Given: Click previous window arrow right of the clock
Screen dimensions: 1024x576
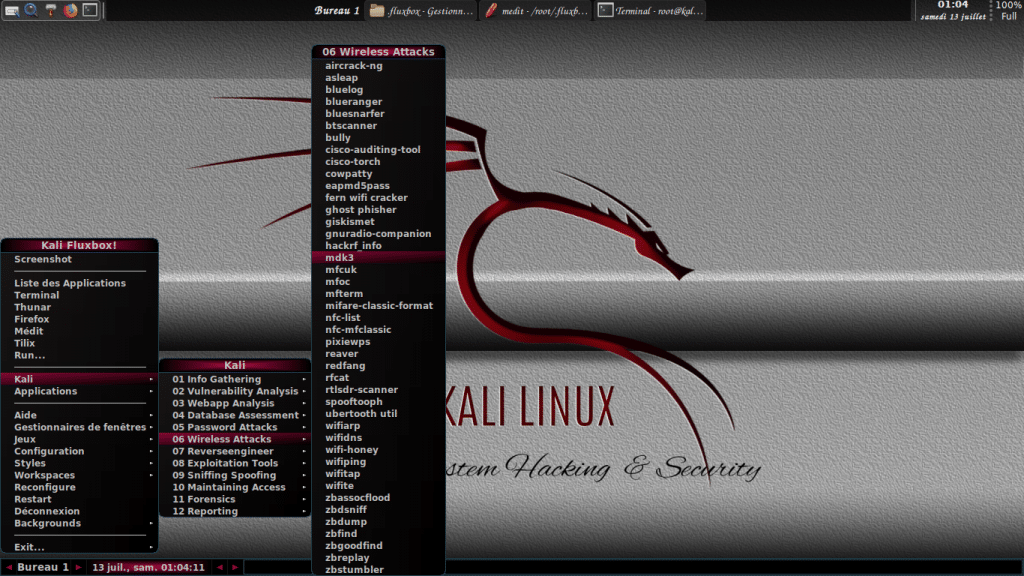Looking at the screenshot, I should pos(220,568).
